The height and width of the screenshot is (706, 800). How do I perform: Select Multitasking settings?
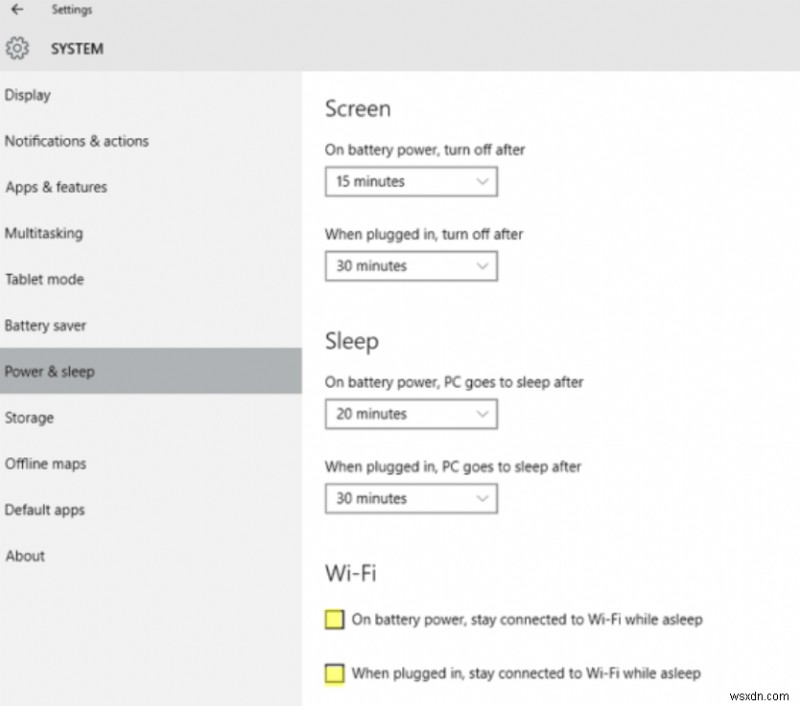pos(44,233)
